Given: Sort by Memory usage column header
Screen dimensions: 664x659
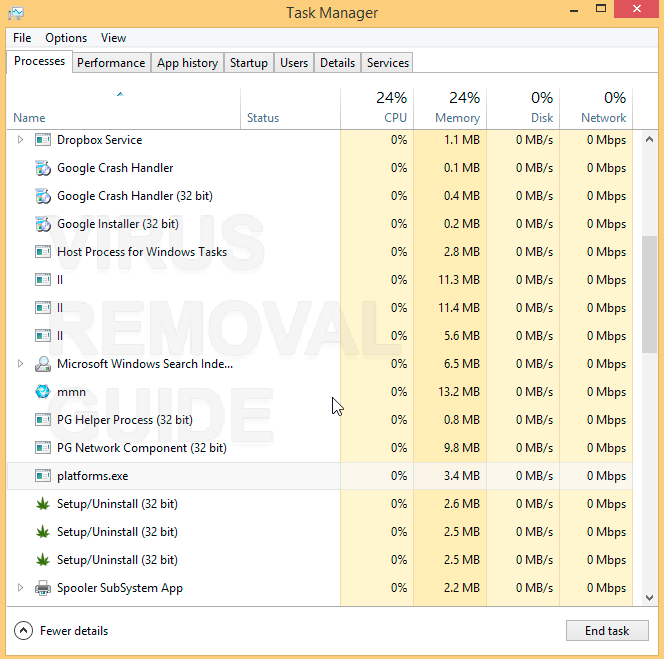Looking at the screenshot, I should (450, 108).
